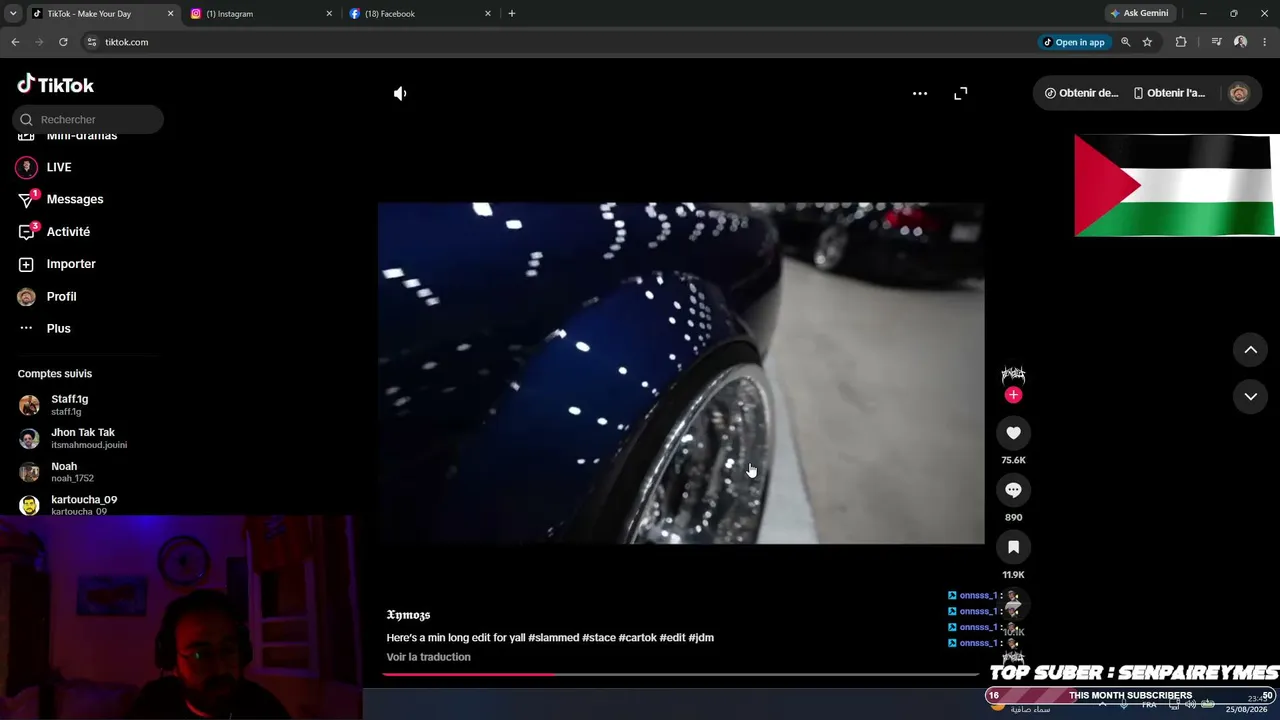Like the video with the heart

(1013, 433)
